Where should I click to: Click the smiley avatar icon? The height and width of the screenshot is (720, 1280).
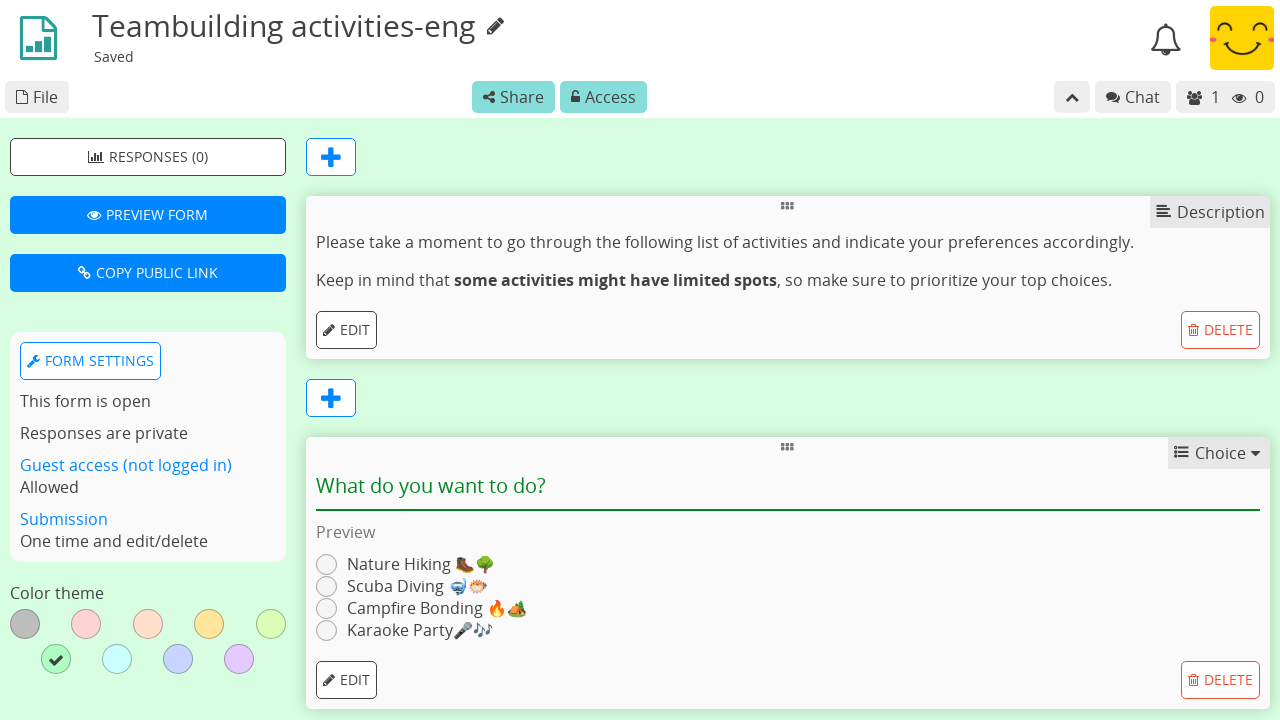(1241, 38)
